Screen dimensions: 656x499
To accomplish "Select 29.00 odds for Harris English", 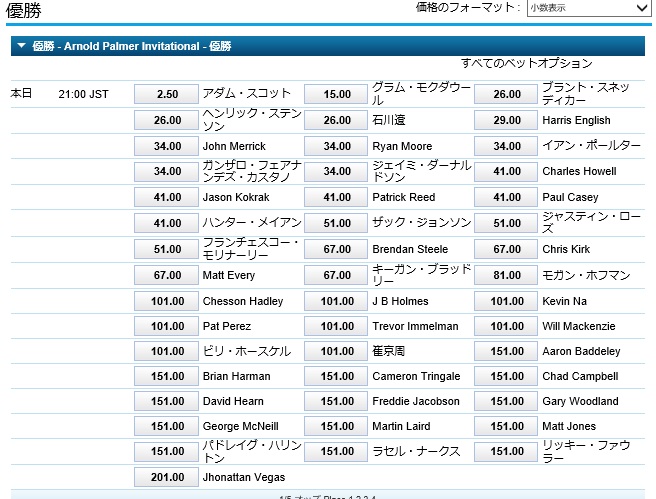I will point(506,120).
